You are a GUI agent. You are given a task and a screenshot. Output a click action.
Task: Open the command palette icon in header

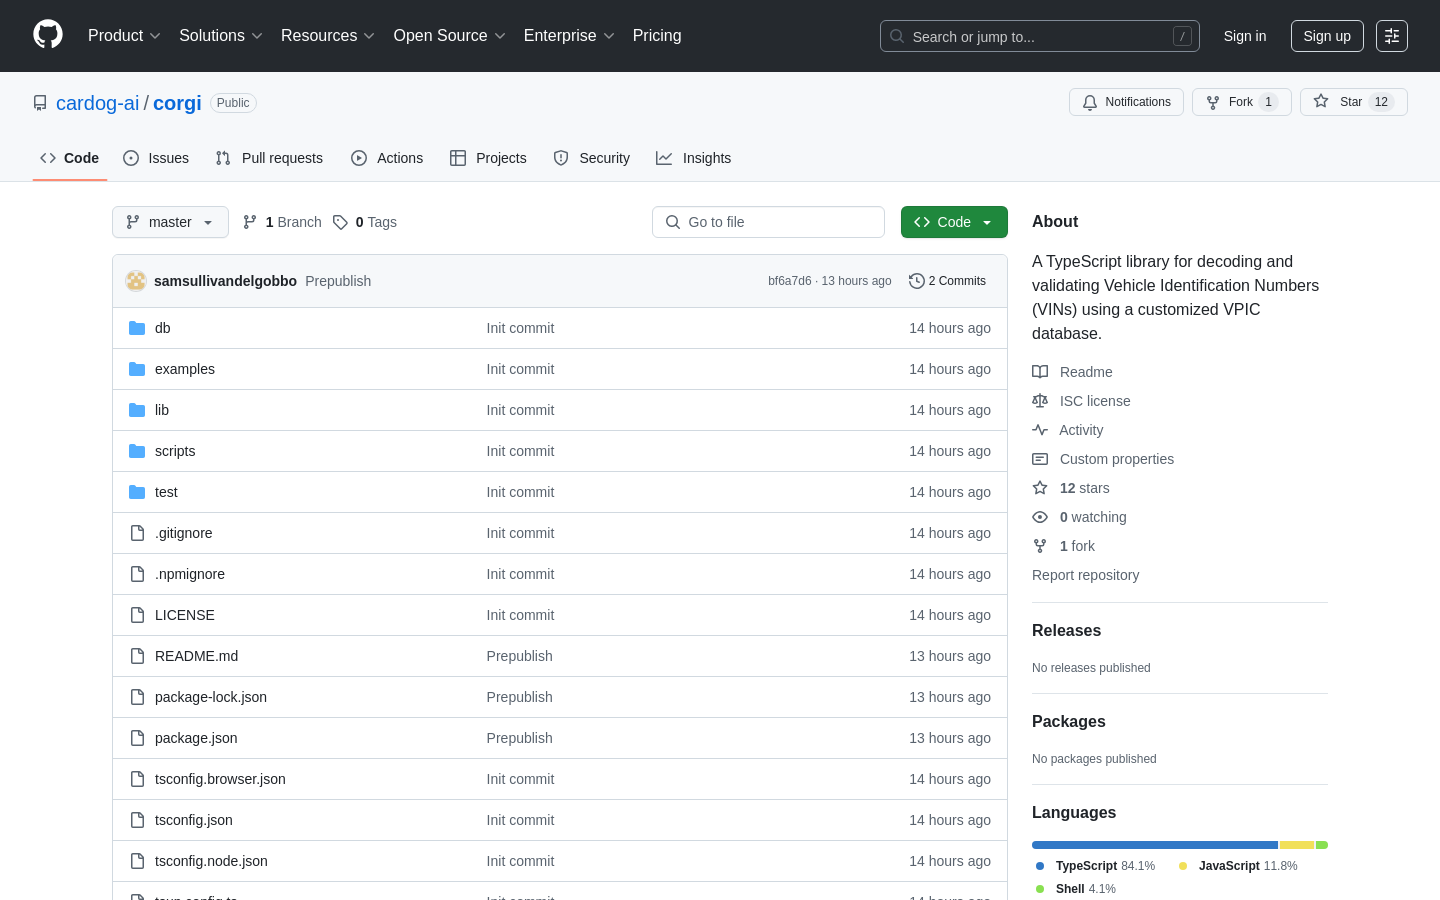[1392, 36]
